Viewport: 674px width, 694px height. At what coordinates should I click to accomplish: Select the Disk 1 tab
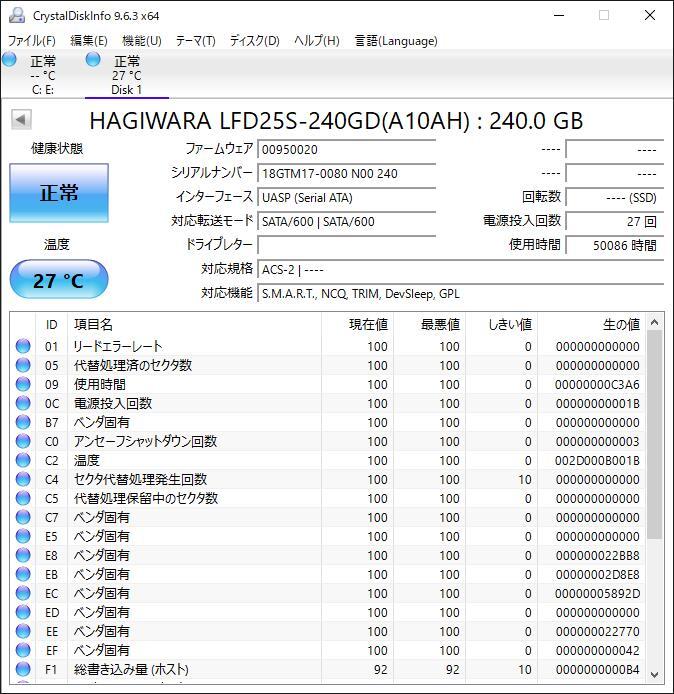127,74
